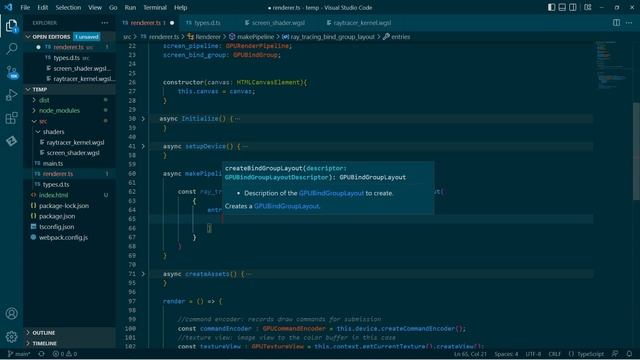The image size is (640, 360).
Task: Click the feedback icon in status bar
Action: pos(615,354)
